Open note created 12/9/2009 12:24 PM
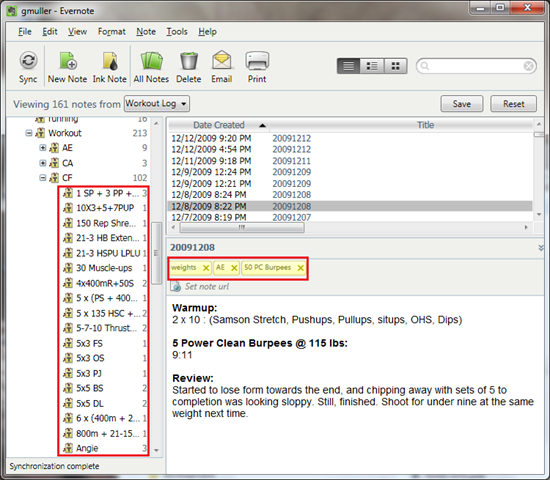 (350, 172)
